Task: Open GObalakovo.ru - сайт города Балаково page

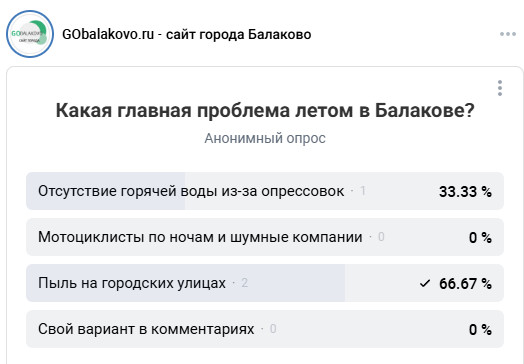Action: point(186,34)
